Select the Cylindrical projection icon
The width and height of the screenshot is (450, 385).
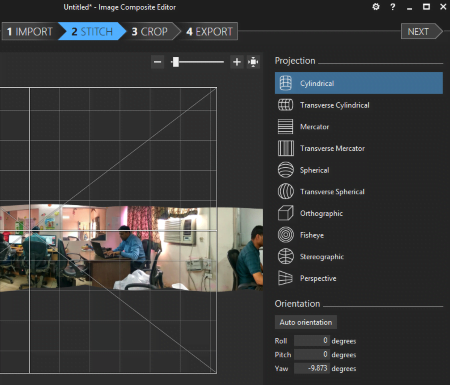coord(285,83)
